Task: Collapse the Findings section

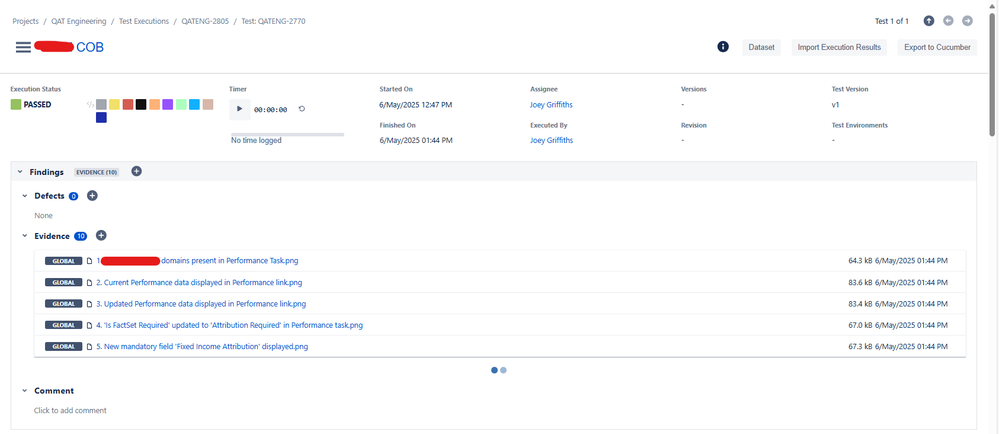Action: point(20,172)
